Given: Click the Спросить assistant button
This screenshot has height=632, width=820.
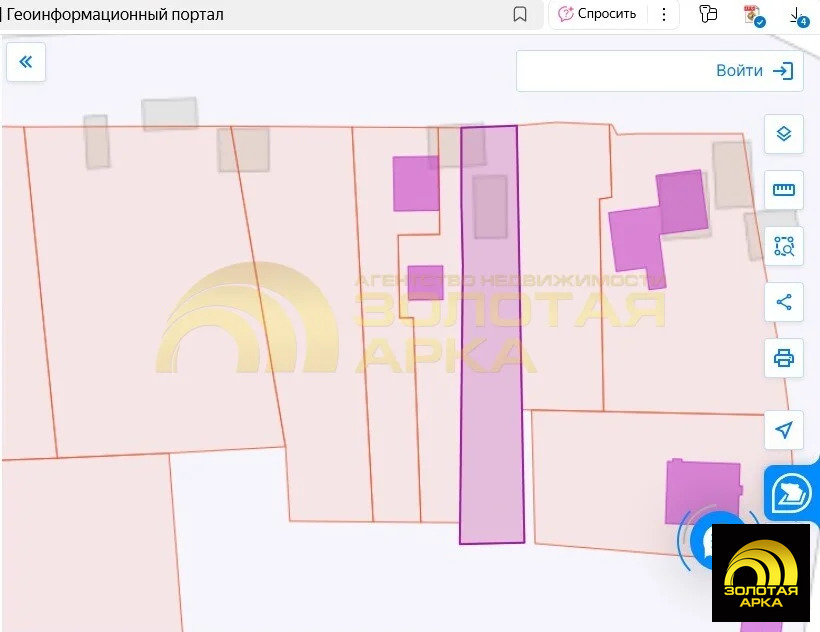Looking at the screenshot, I should coord(598,14).
